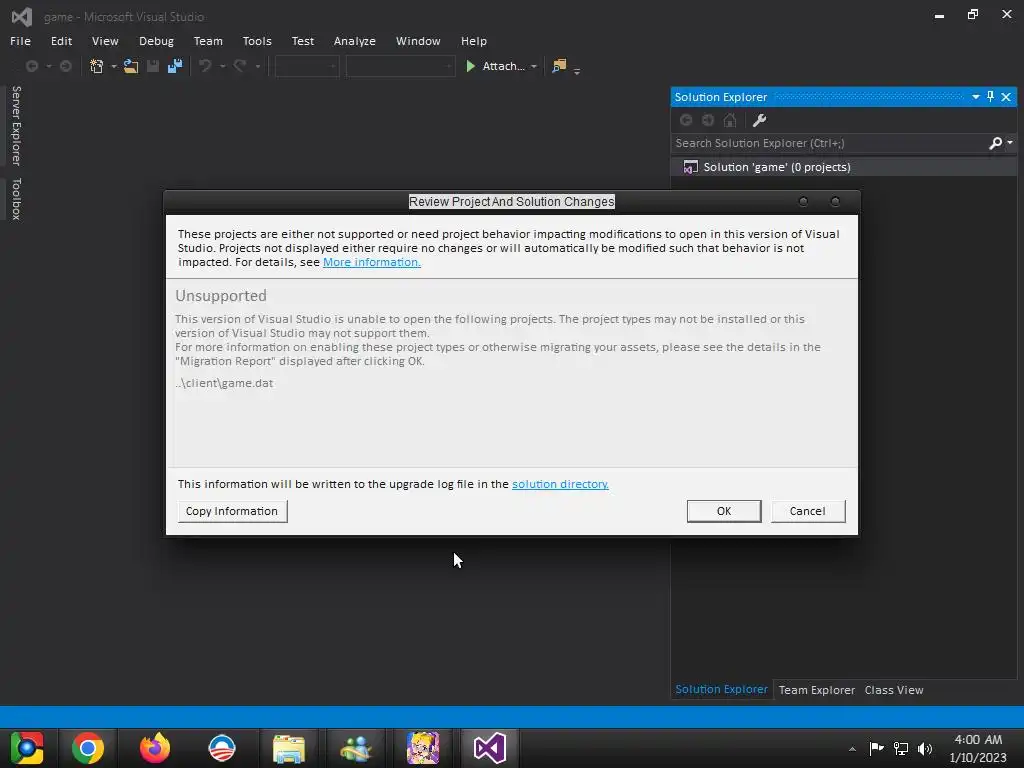This screenshot has width=1024, height=768.
Task: Open Properties wrench icon in Solution Explorer
Action: coord(759,120)
